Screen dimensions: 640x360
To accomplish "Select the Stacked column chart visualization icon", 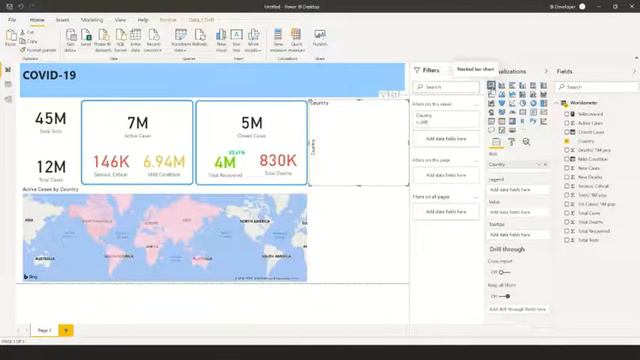I will pos(502,85).
